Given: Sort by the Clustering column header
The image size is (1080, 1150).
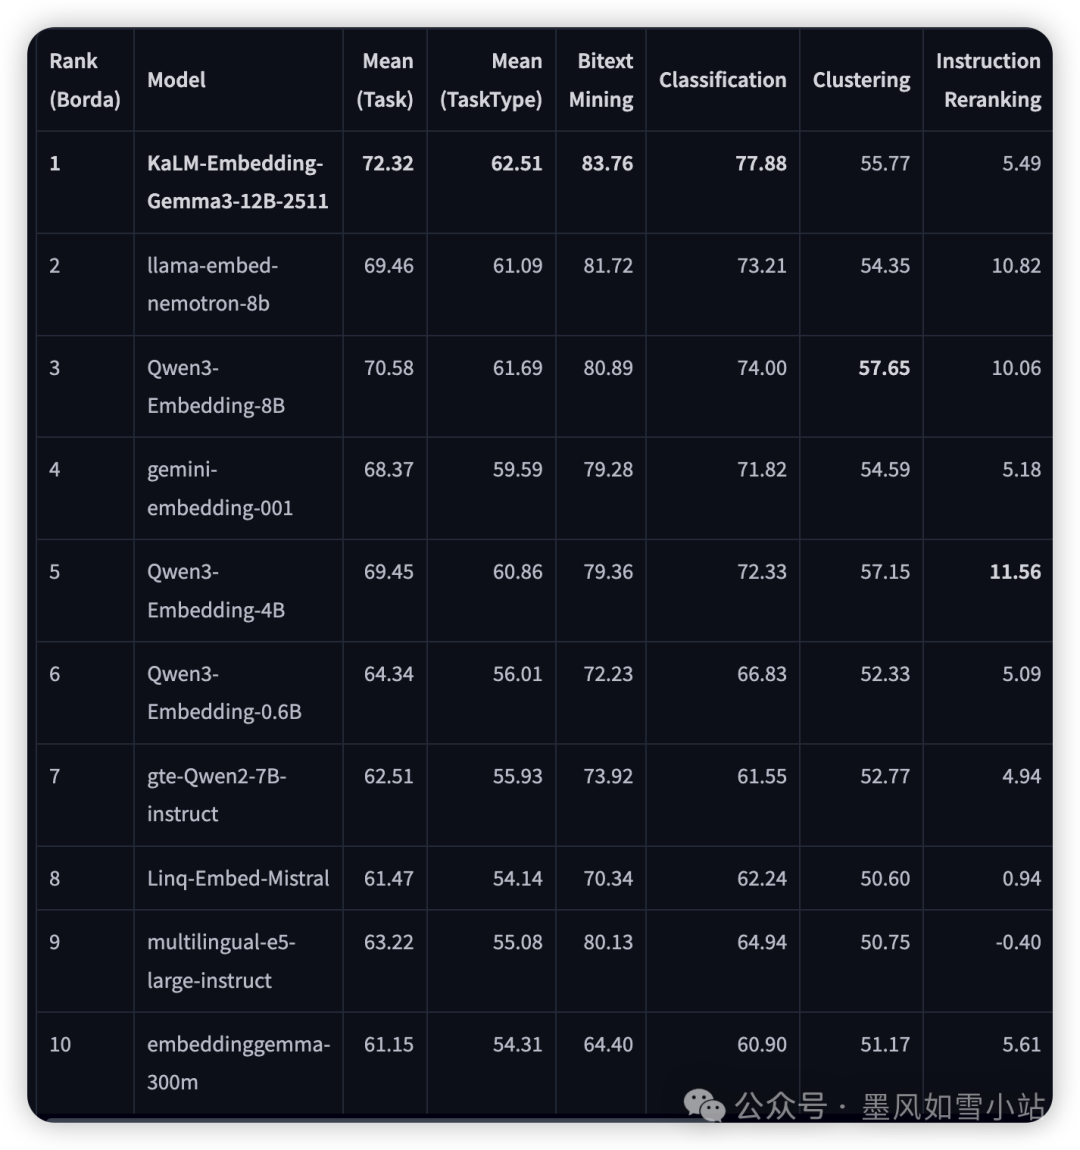Looking at the screenshot, I should pos(861,80).
